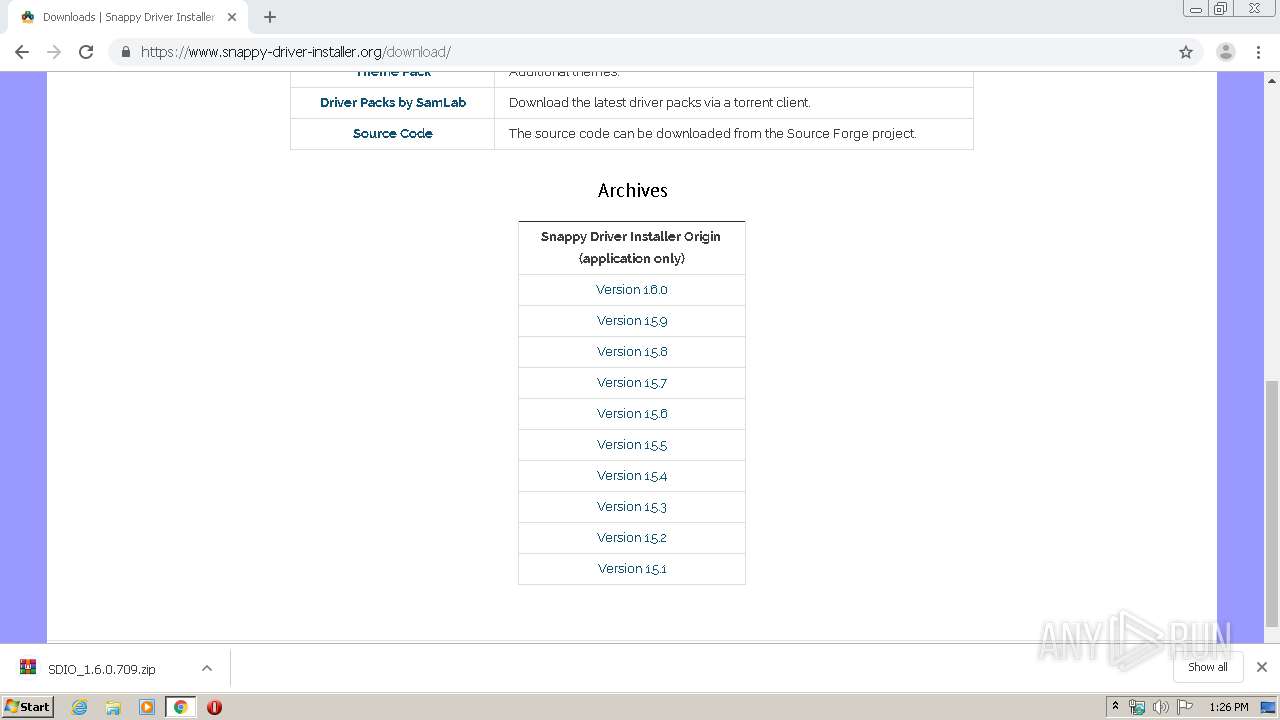Bookmark this page with the star icon
Image resolution: width=1280 pixels, height=720 pixels.
(x=1186, y=52)
